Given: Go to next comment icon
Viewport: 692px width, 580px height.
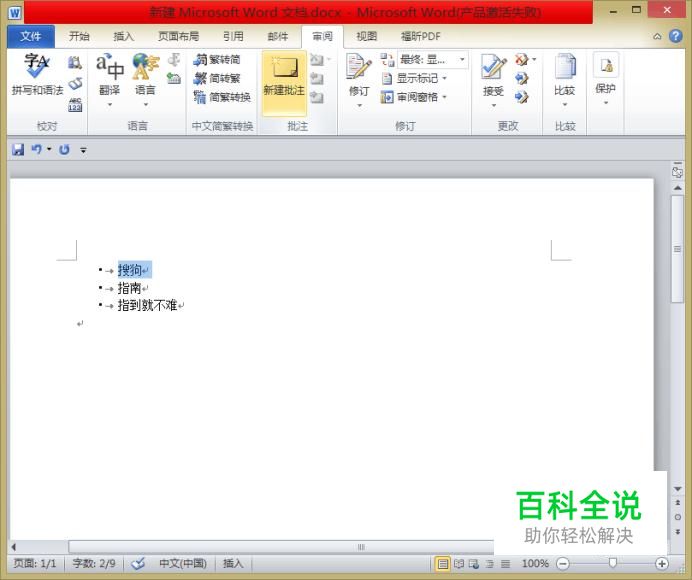Looking at the screenshot, I should (x=317, y=97).
